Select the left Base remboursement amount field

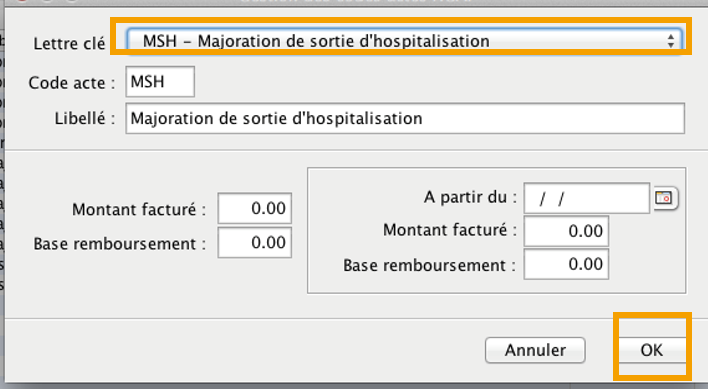point(255,243)
